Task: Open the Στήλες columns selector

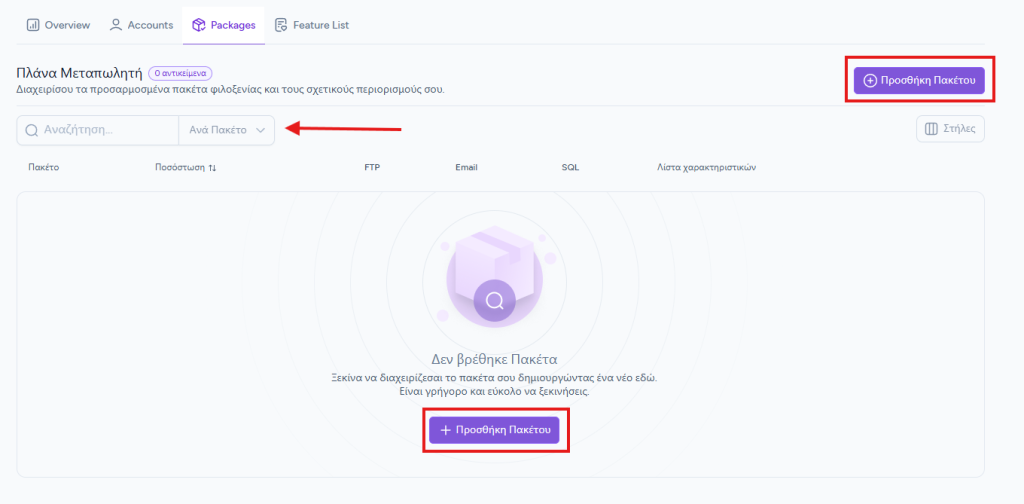Action: click(950, 129)
